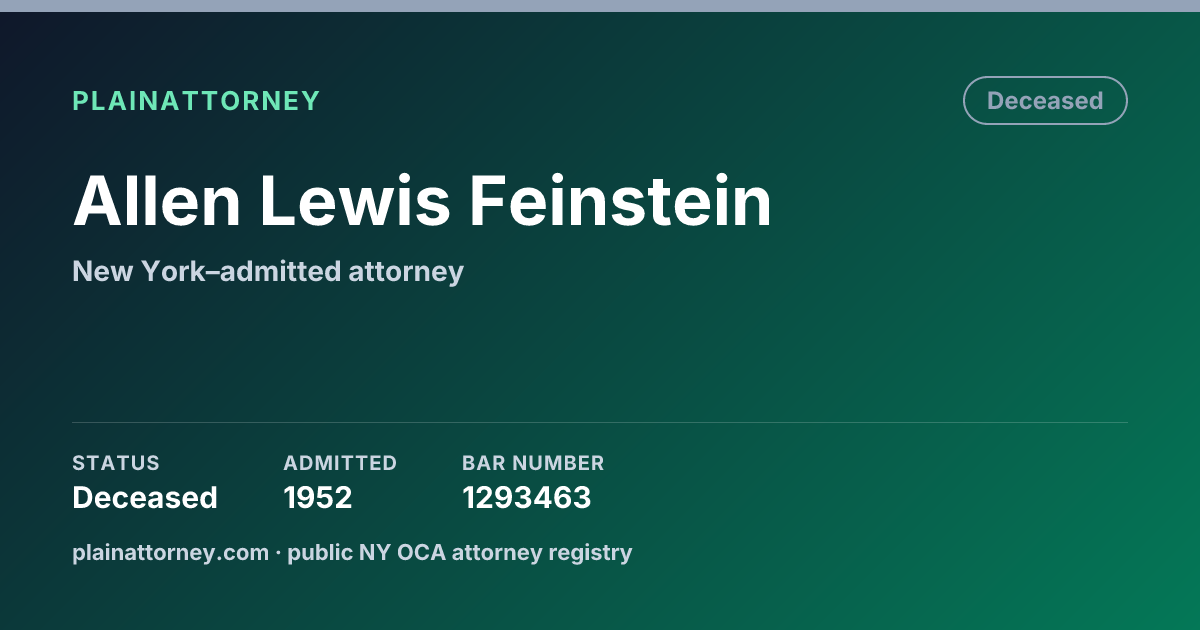Select the admission year 1952
1200x630 pixels.
pyautogui.click(x=318, y=497)
